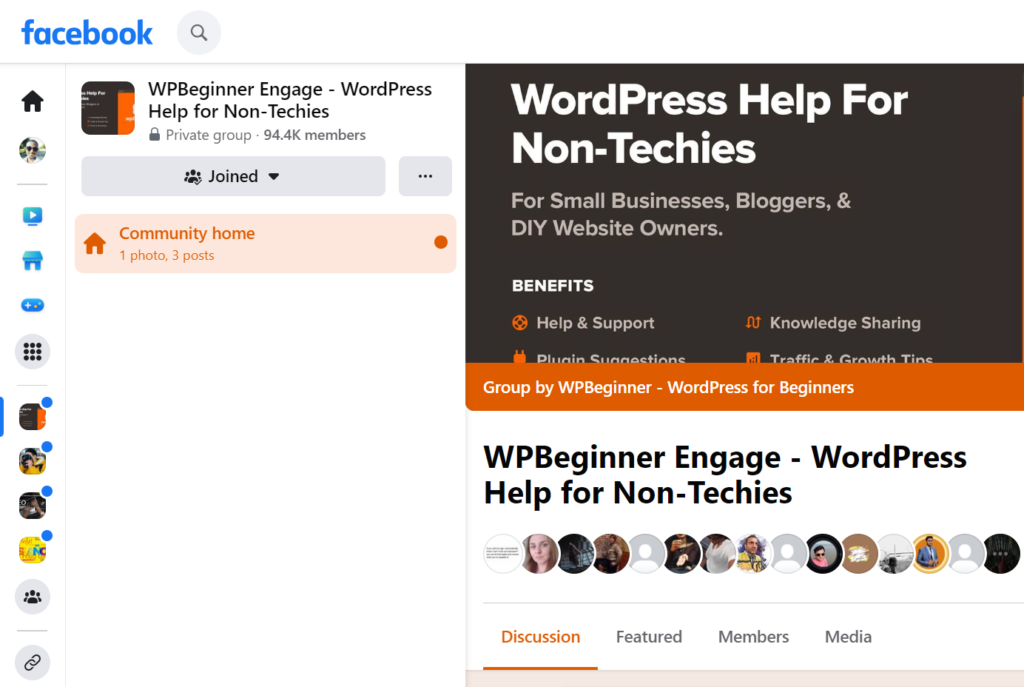Viewport: 1024px width, 687px height.
Task: Open your profile avatar in the sidebar
Action: [x=33, y=151]
